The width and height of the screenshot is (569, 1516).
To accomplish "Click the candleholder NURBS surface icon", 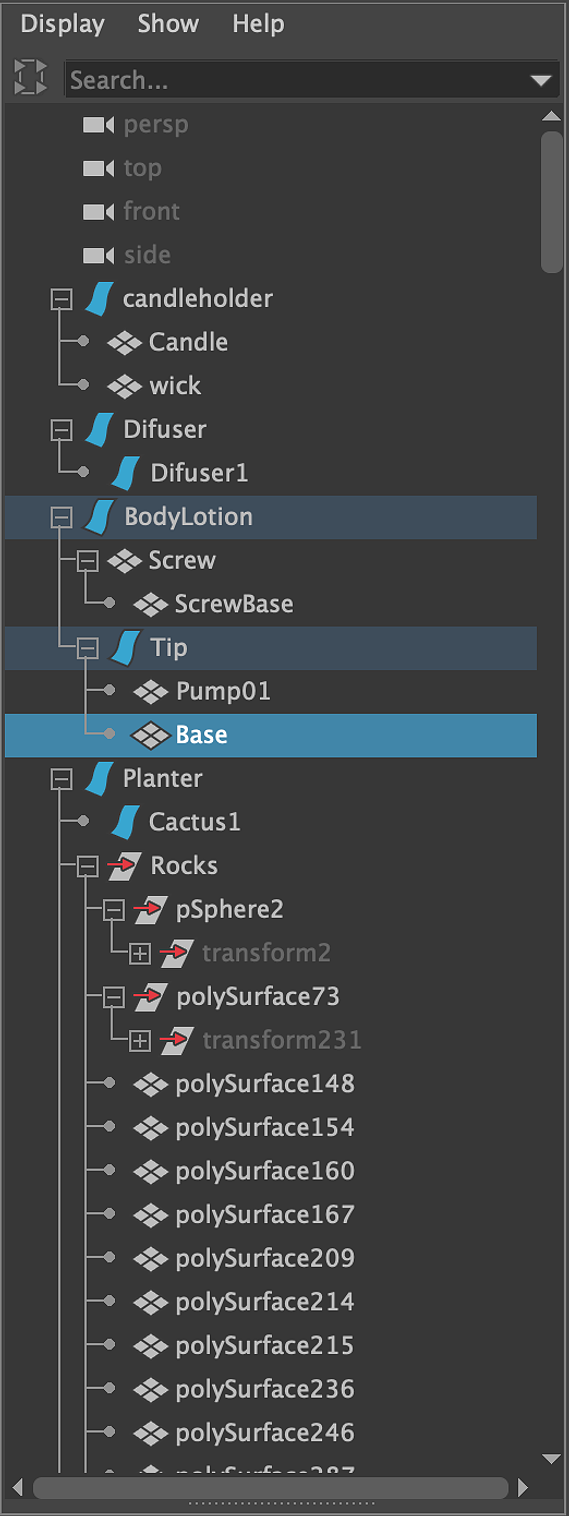I will click(x=98, y=298).
